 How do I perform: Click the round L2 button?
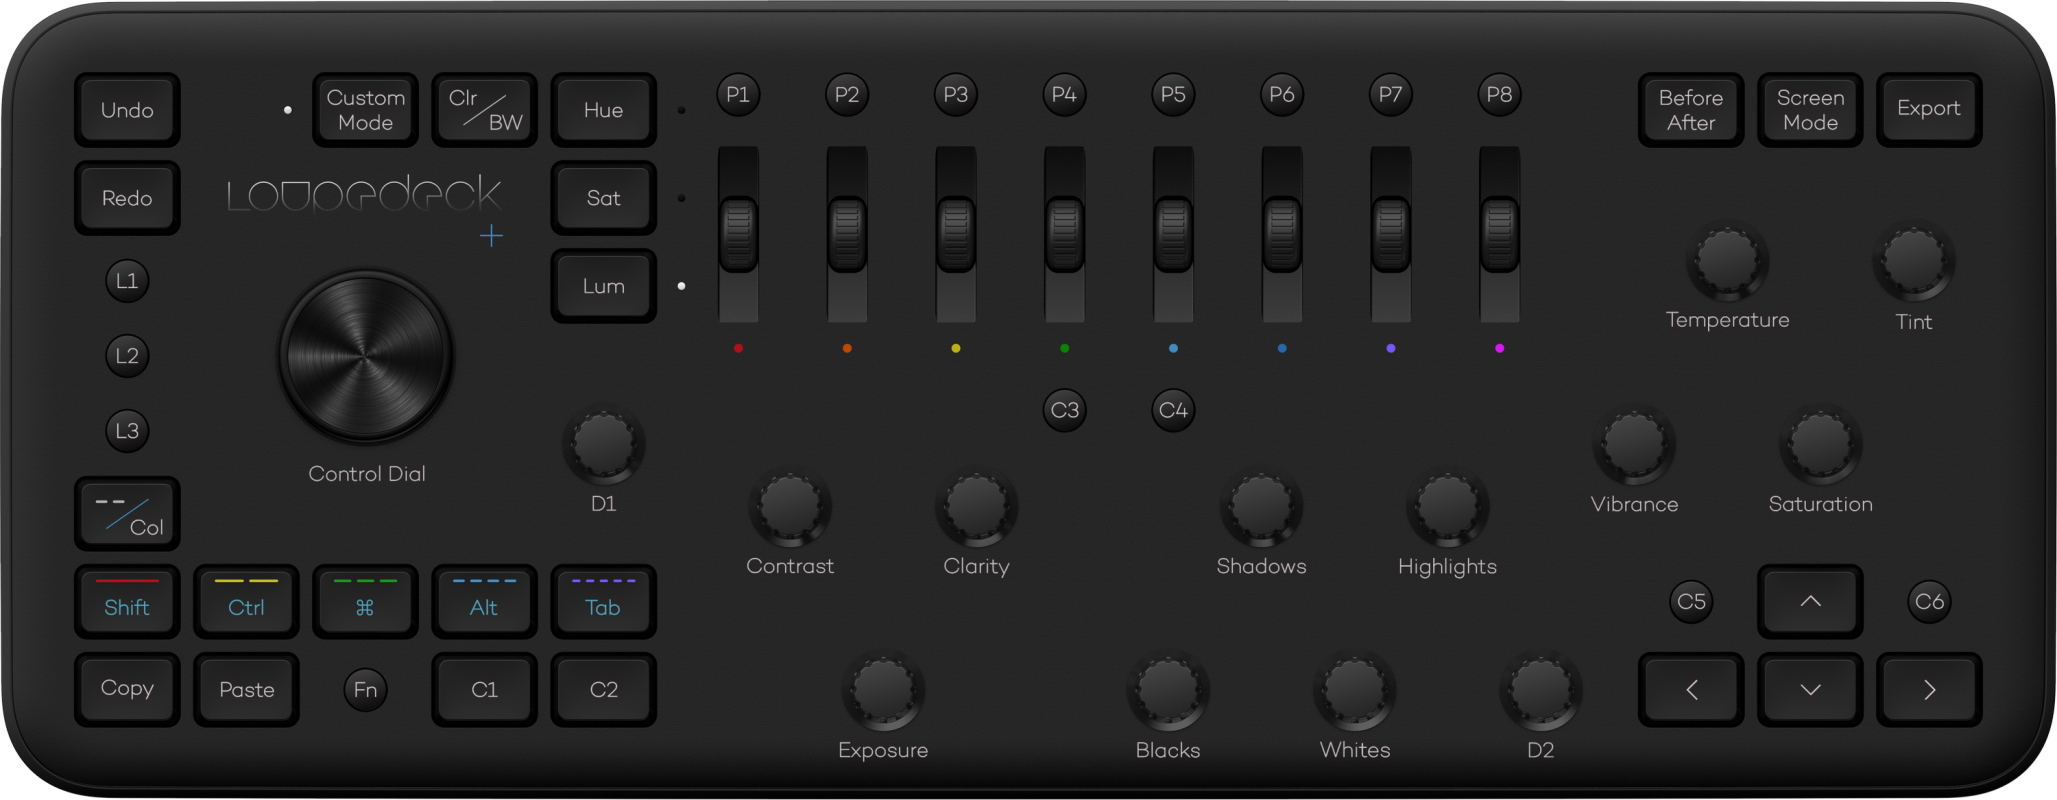[x=127, y=356]
